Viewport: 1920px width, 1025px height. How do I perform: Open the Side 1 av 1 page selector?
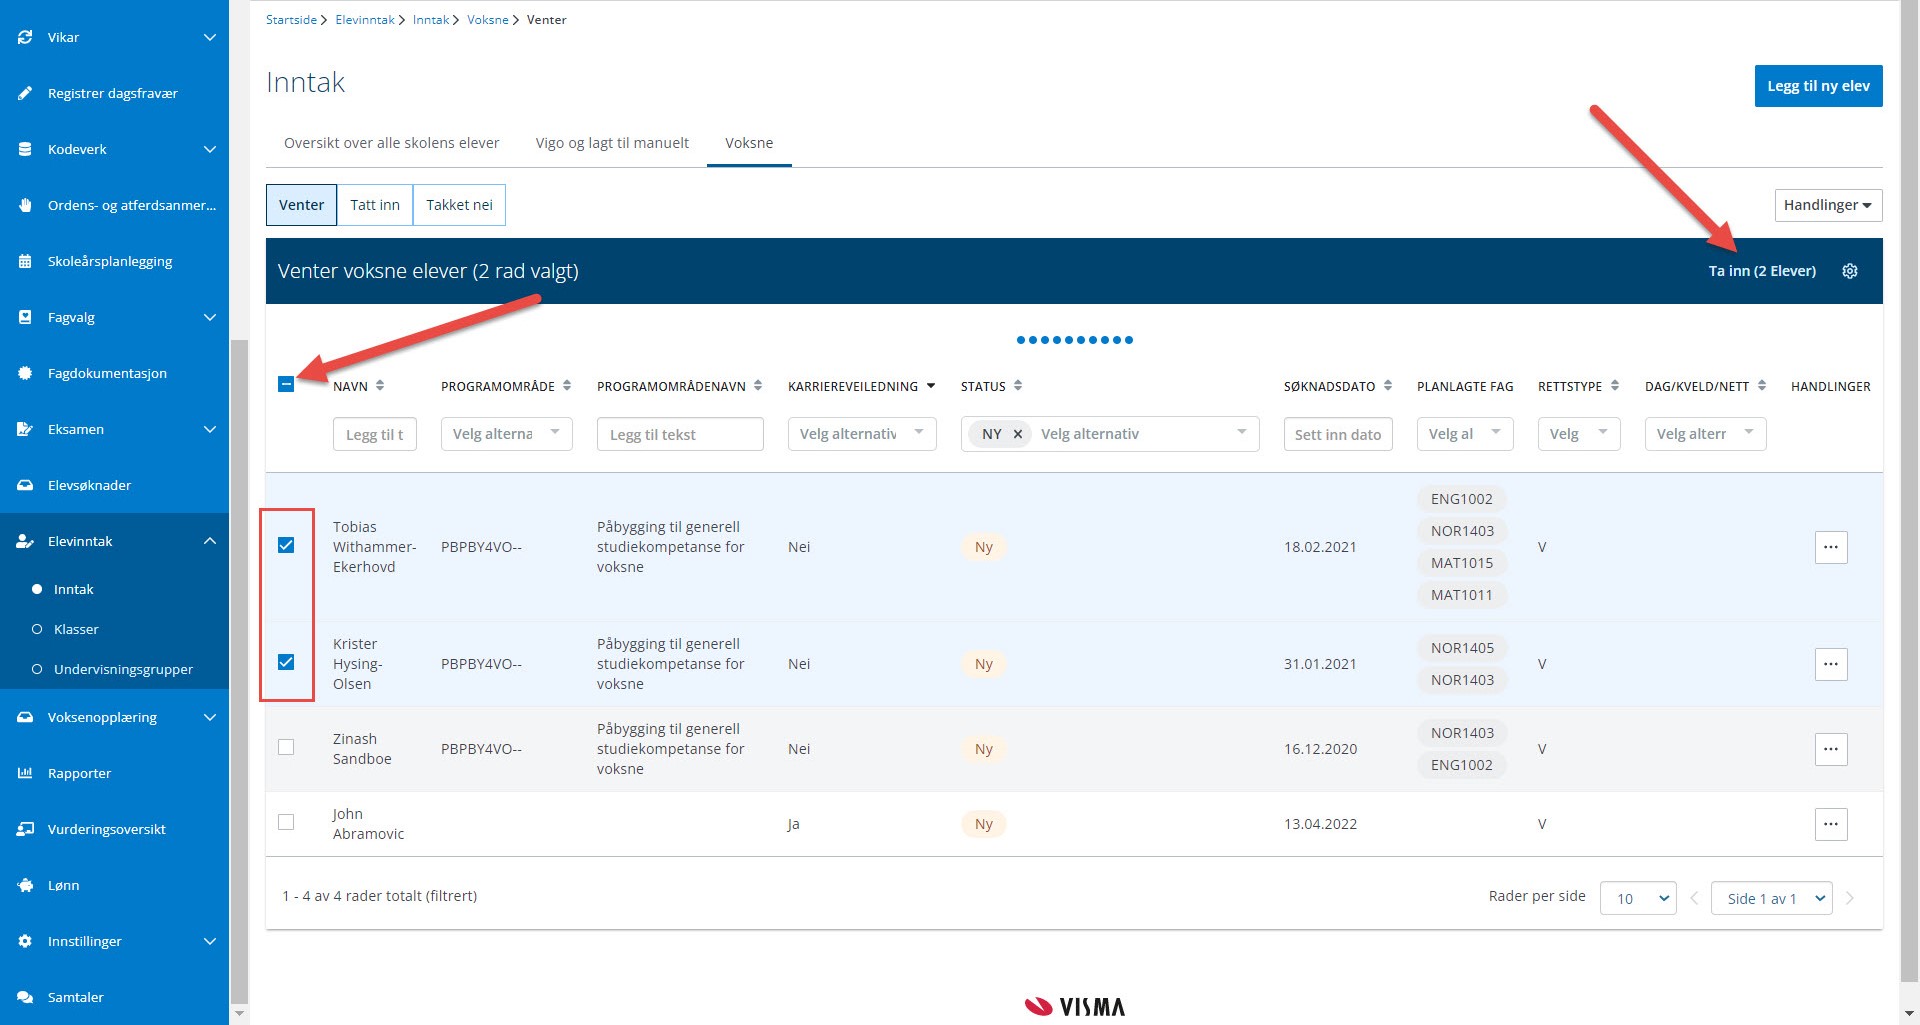pos(1772,898)
